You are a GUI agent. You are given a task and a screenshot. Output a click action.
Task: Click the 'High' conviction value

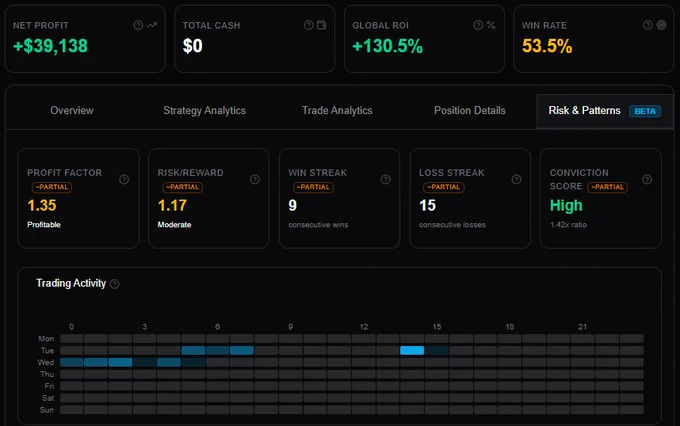566,205
